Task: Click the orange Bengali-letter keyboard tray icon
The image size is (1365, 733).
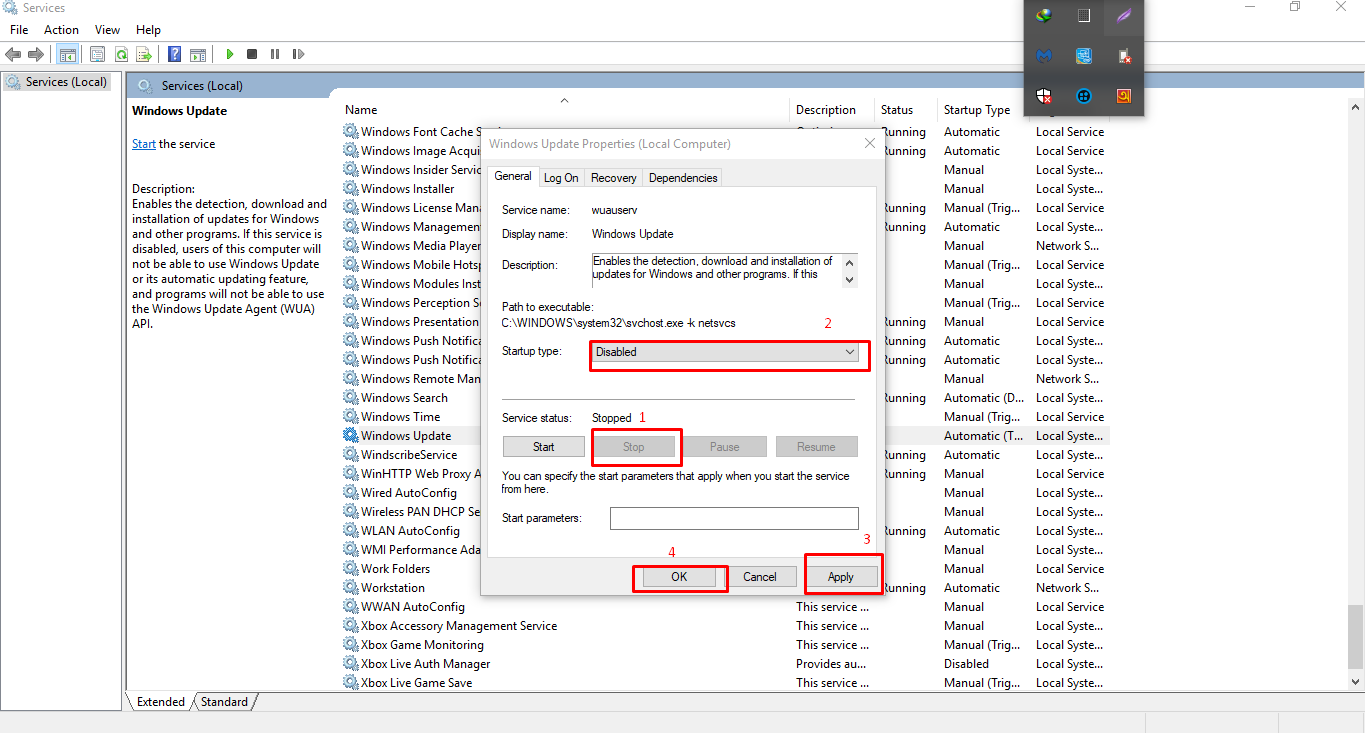Action: click(x=1124, y=96)
